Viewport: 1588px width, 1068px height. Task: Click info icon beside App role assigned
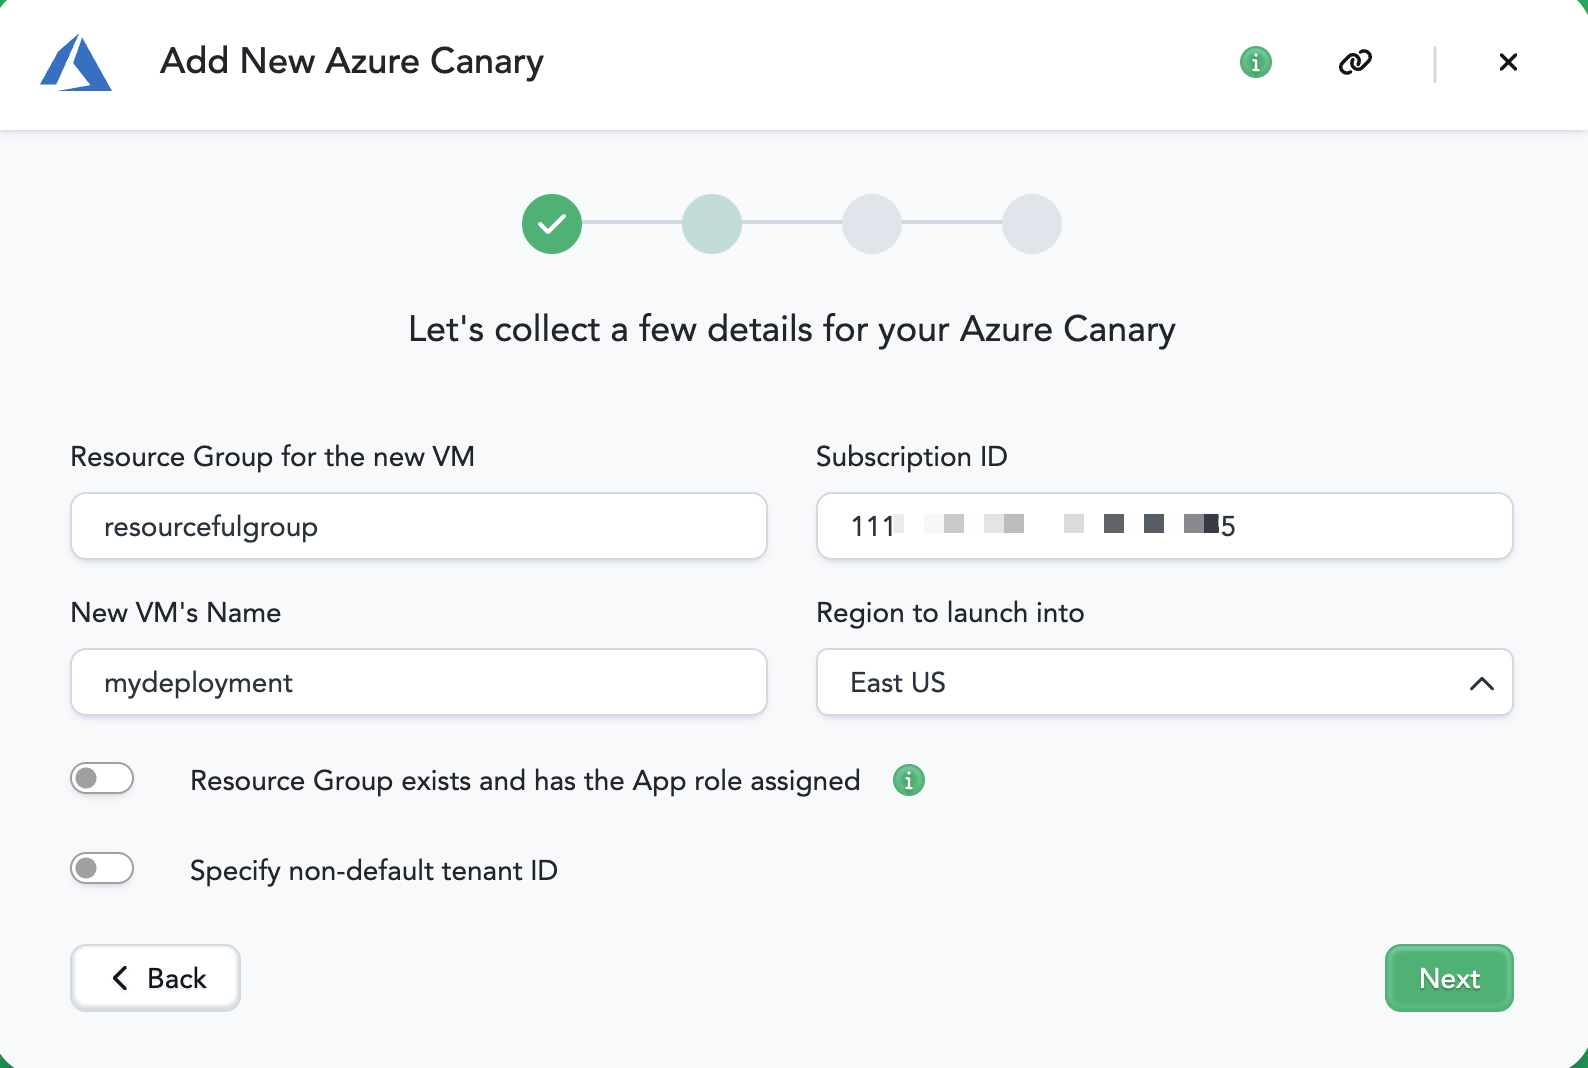tap(909, 780)
